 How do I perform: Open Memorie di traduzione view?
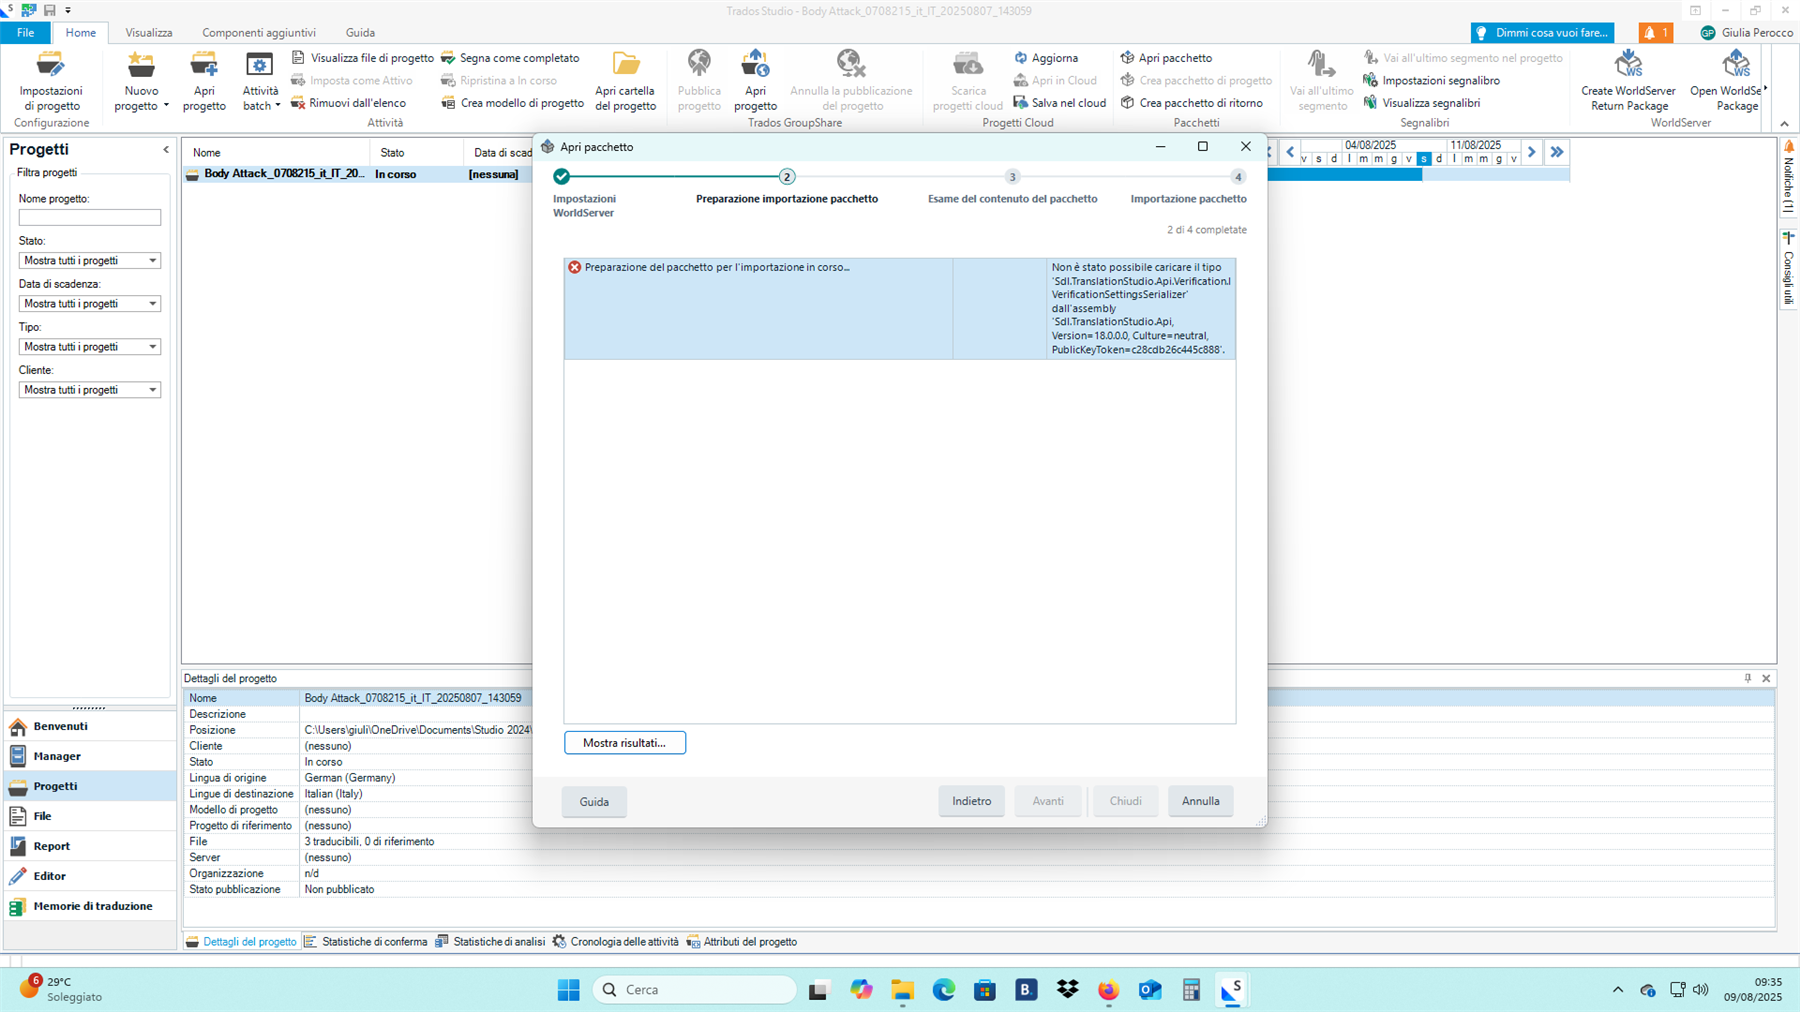click(92, 906)
